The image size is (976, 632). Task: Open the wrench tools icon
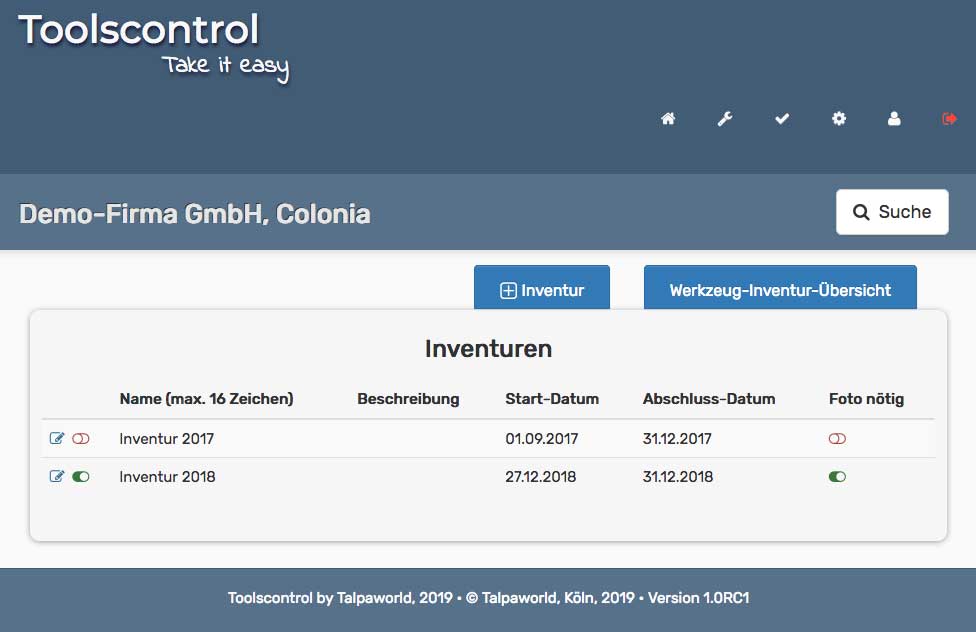pos(725,118)
